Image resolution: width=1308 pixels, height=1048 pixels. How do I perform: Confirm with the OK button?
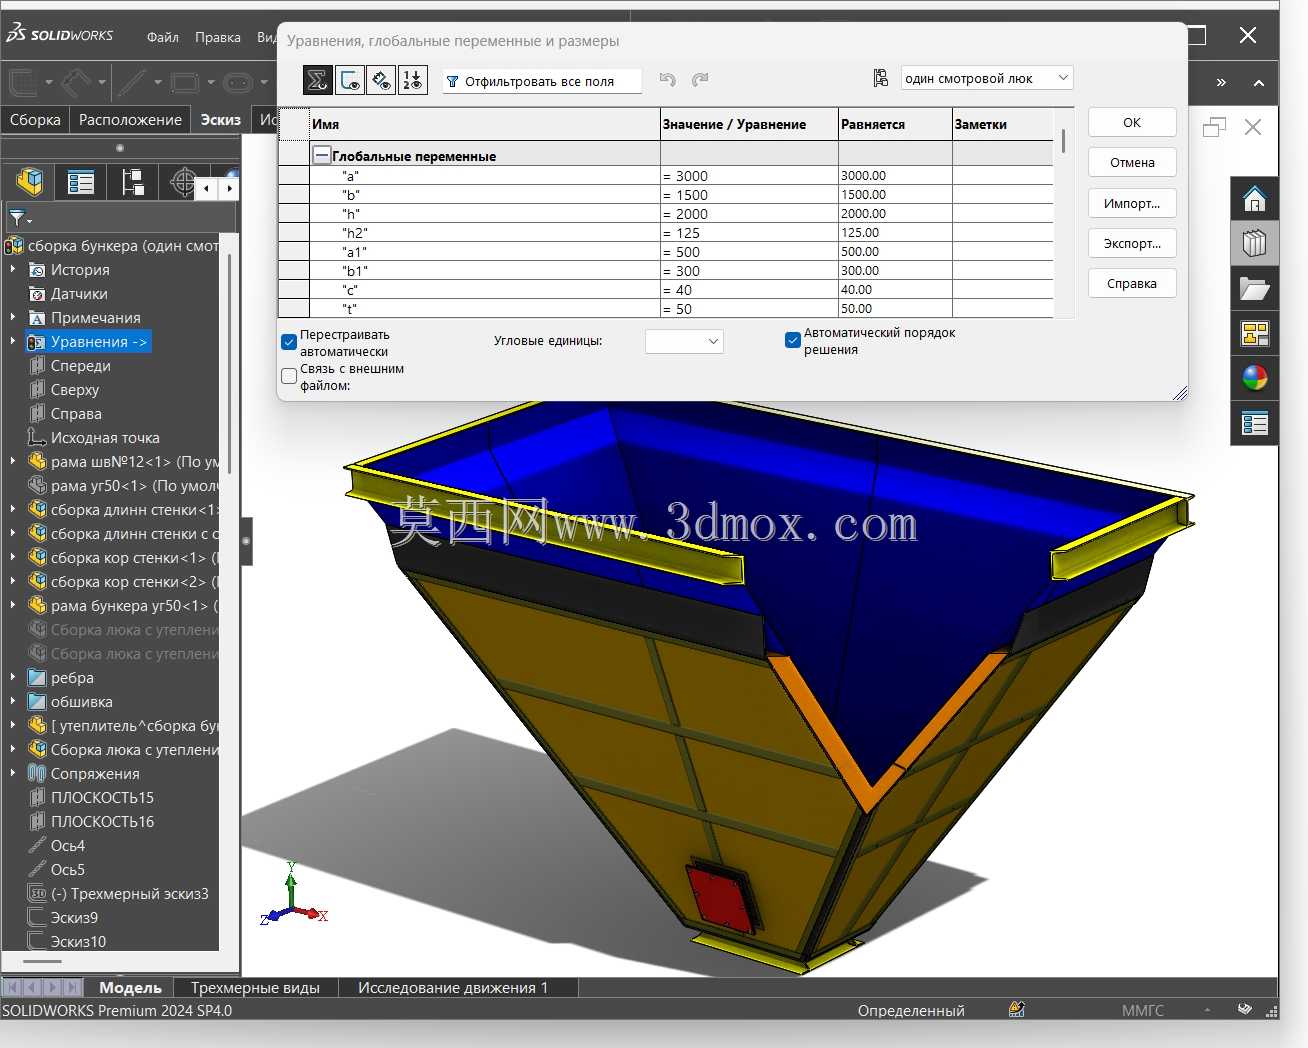coord(1132,122)
